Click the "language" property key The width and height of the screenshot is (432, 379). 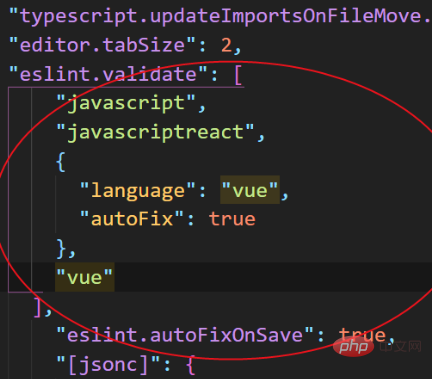pyautogui.click(x=138, y=191)
